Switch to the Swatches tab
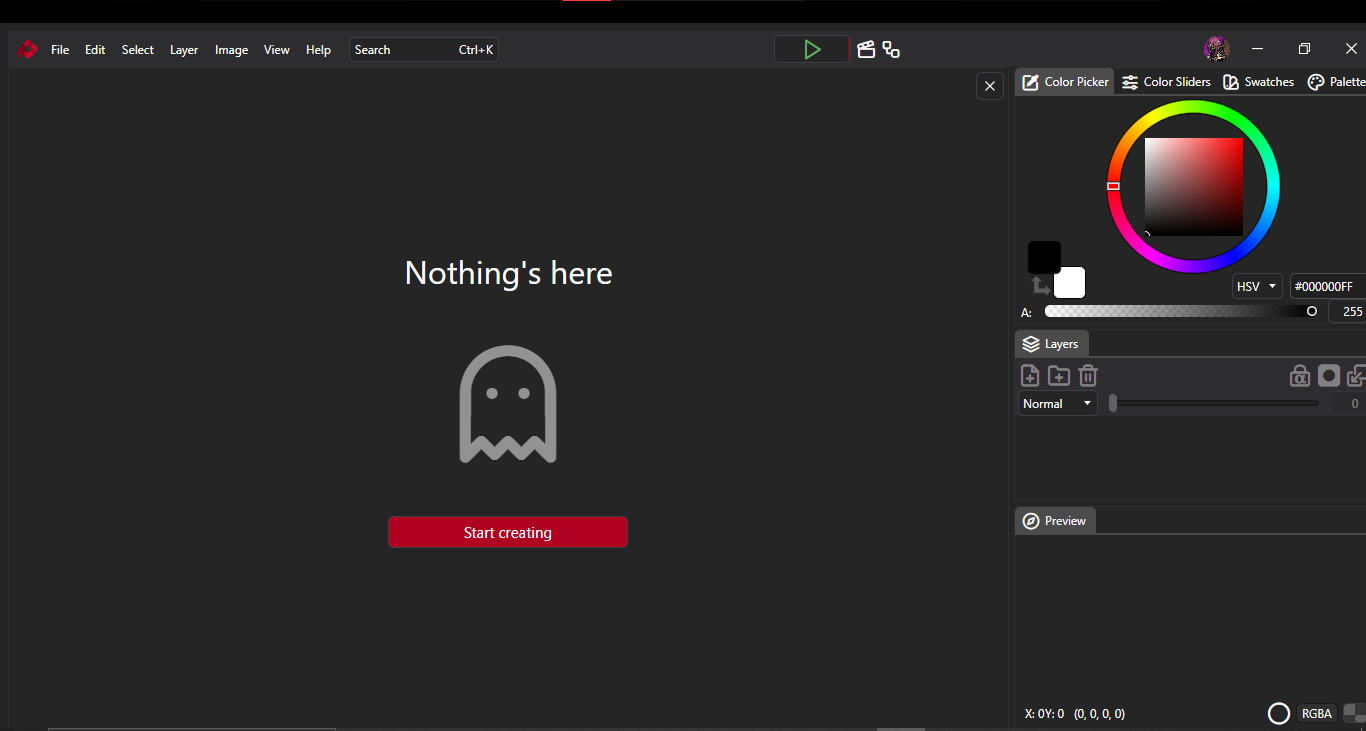Image resolution: width=1366 pixels, height=731 pixels. pos(1258,81)
